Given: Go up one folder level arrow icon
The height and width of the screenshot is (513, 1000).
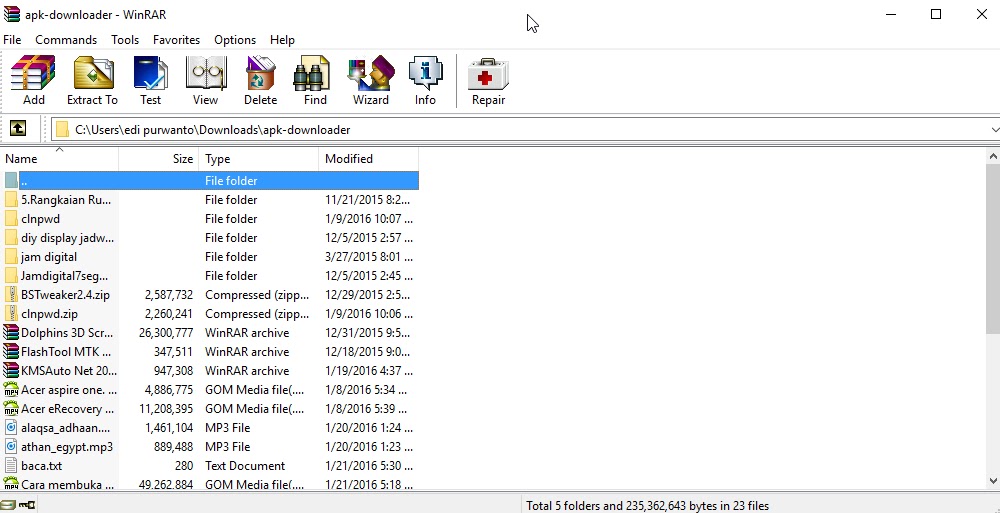Looking at the screenshot, I should (18, 129).
